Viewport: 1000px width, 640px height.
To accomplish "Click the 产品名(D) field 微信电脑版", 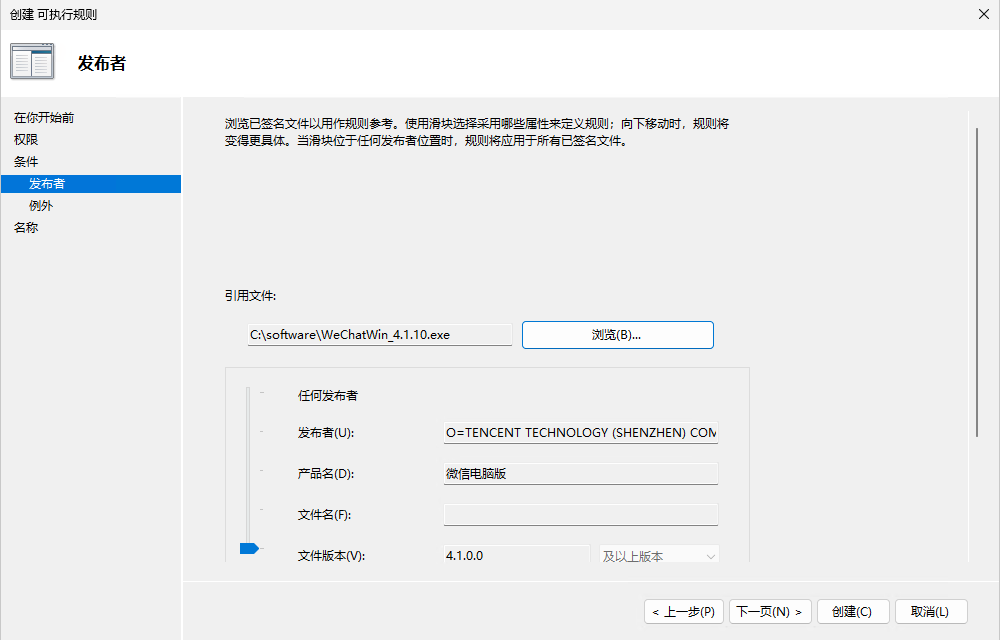I will [580, 474].
